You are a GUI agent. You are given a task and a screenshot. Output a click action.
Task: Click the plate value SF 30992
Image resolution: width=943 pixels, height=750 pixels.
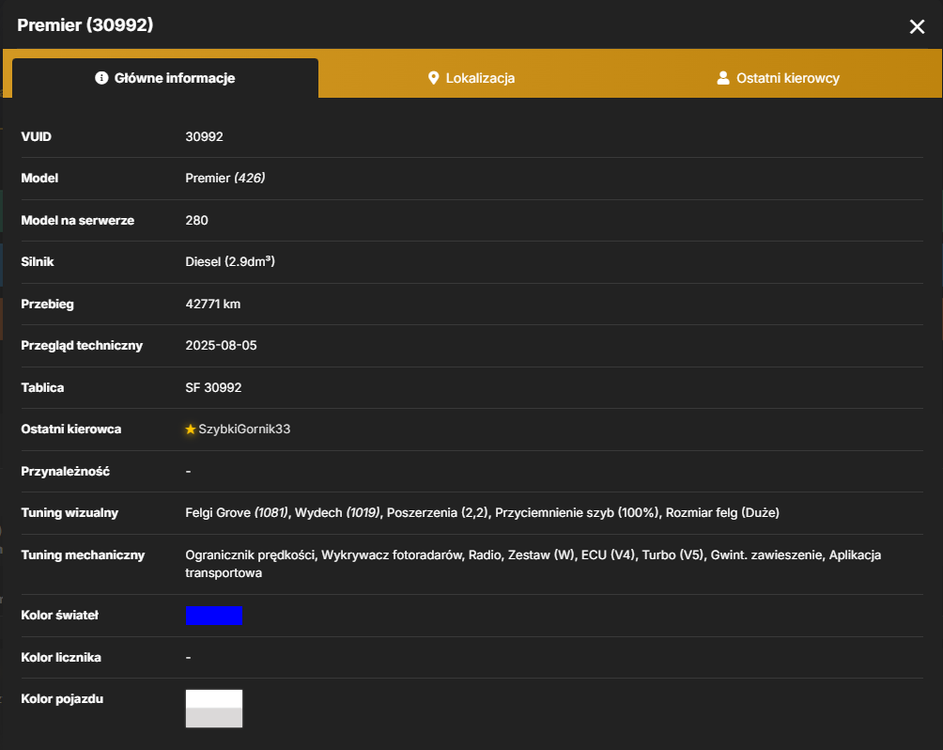[x=213, y=387]
